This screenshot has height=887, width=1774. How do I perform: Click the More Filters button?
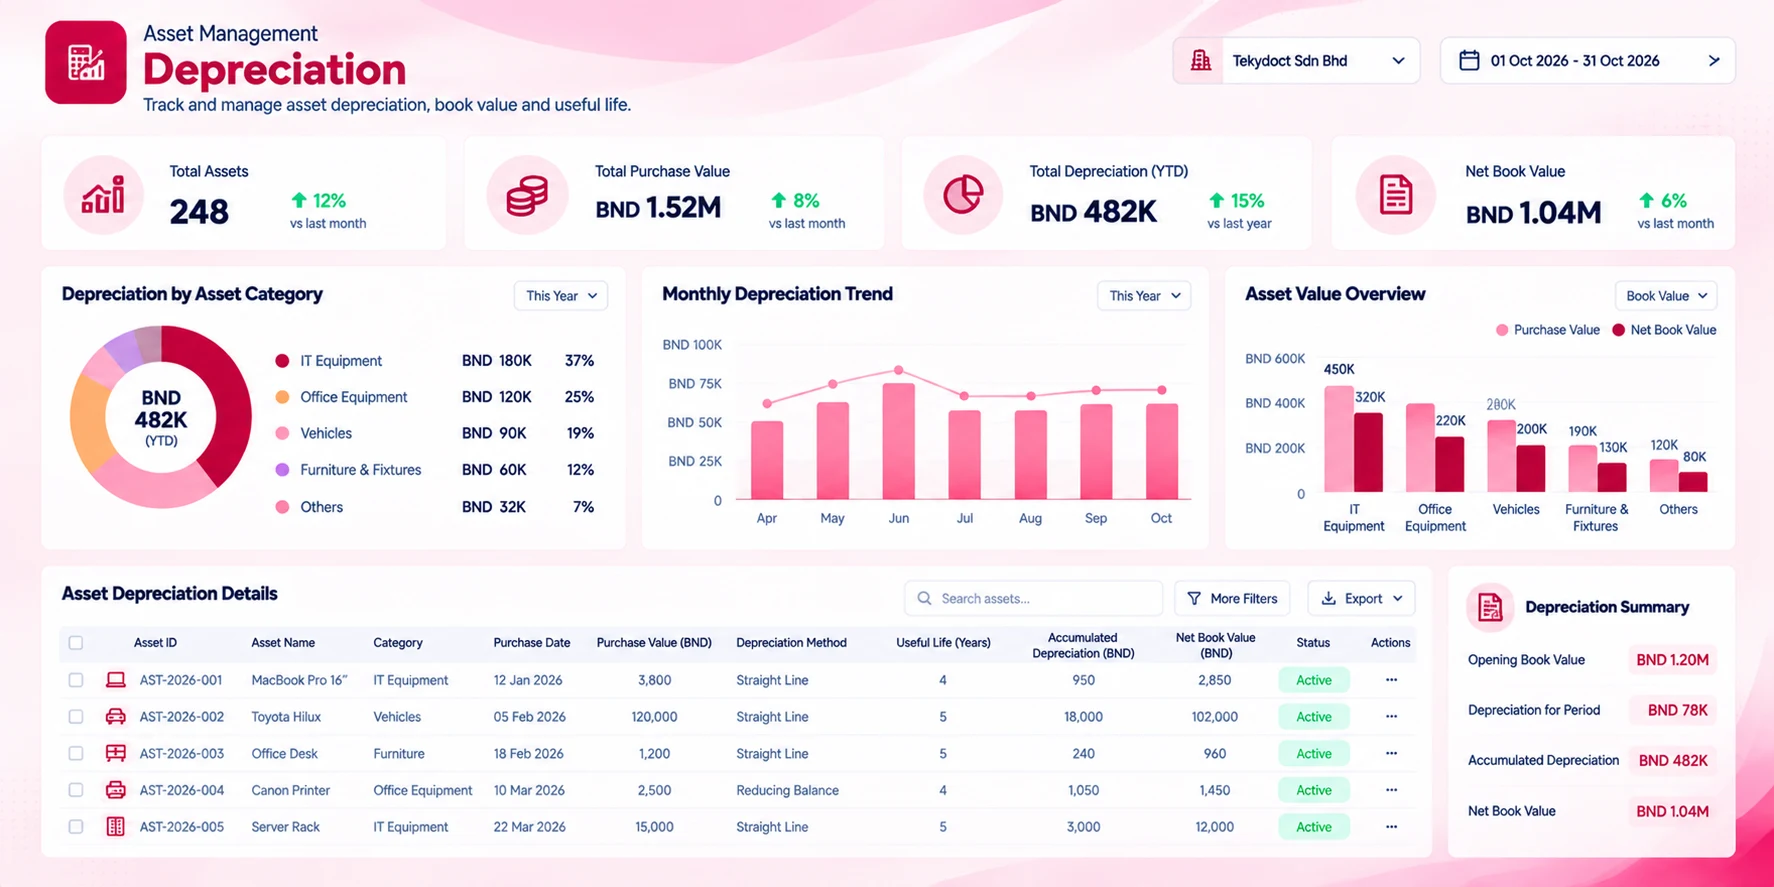pos(1232,598)
